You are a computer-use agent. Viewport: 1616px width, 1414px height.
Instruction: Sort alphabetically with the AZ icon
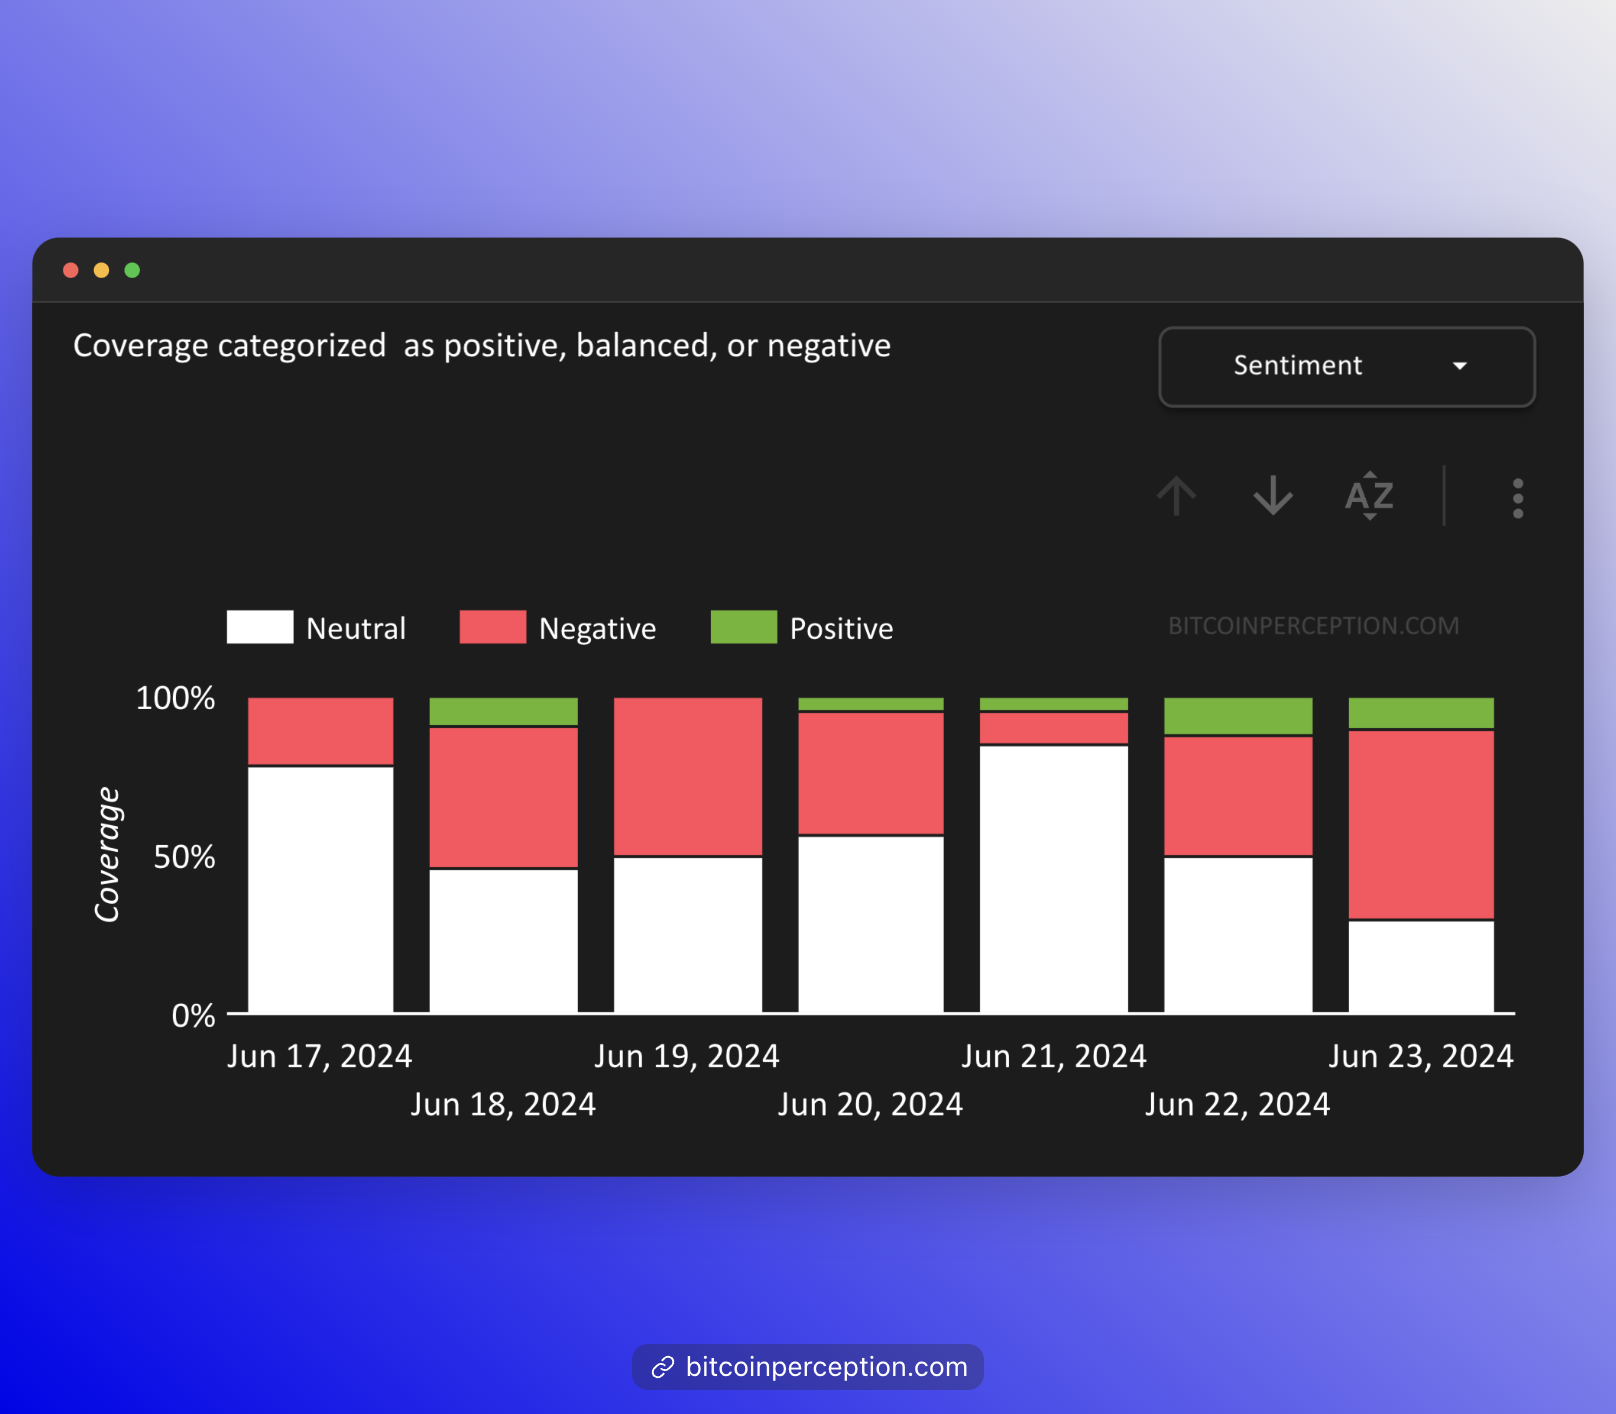tap(1369, 496)
